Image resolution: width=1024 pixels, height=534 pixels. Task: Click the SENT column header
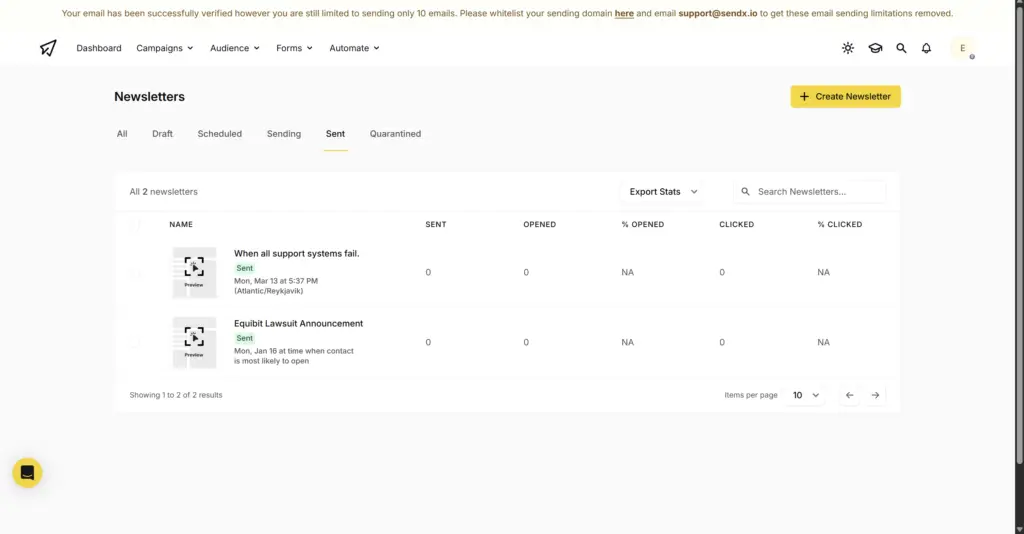click(x=436, y=225)
